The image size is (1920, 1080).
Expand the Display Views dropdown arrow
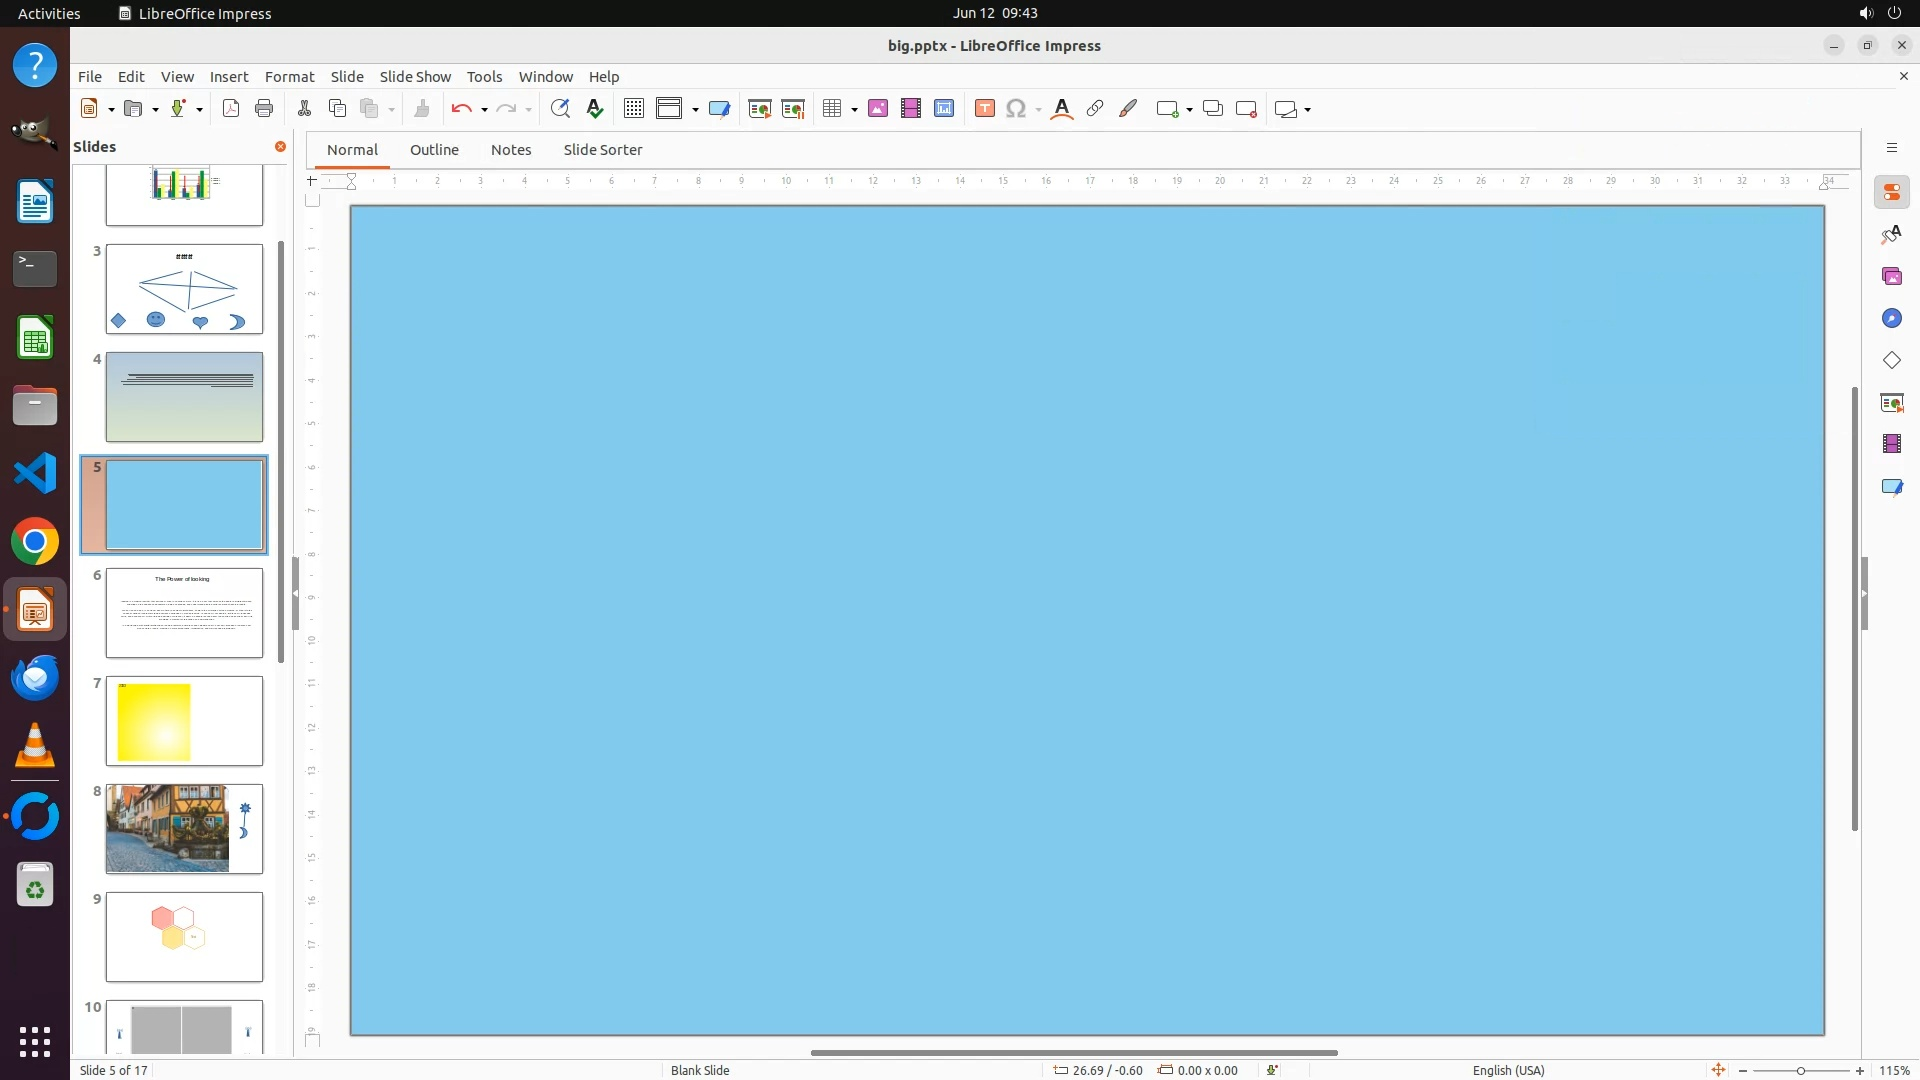point(695,110)
